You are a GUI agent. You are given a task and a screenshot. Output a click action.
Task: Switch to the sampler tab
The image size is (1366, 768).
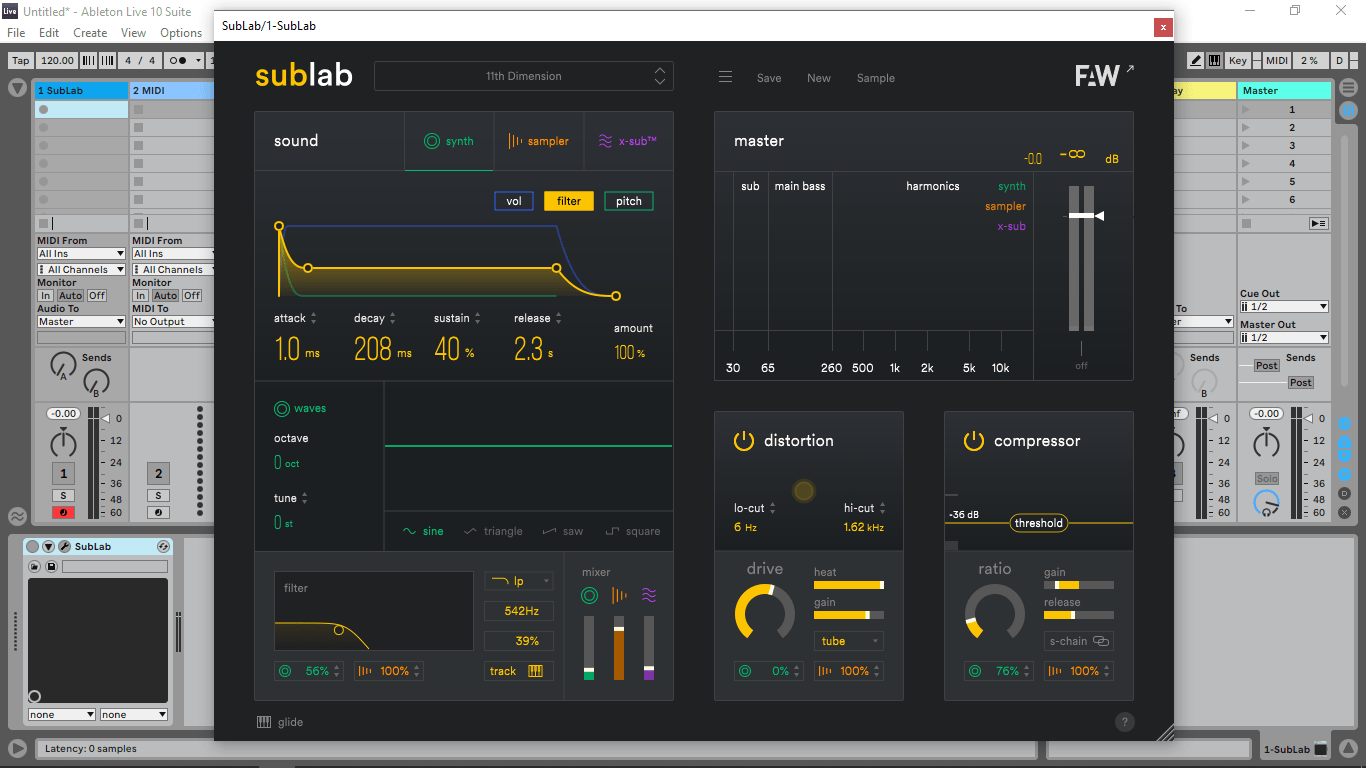(538, 141)
